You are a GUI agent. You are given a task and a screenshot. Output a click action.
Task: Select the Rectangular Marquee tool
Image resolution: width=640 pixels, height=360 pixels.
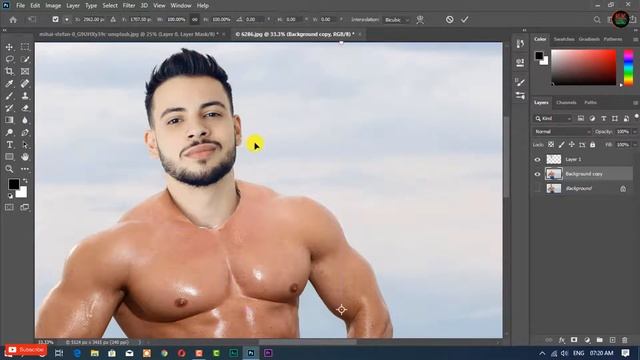(x=25, y=47)
